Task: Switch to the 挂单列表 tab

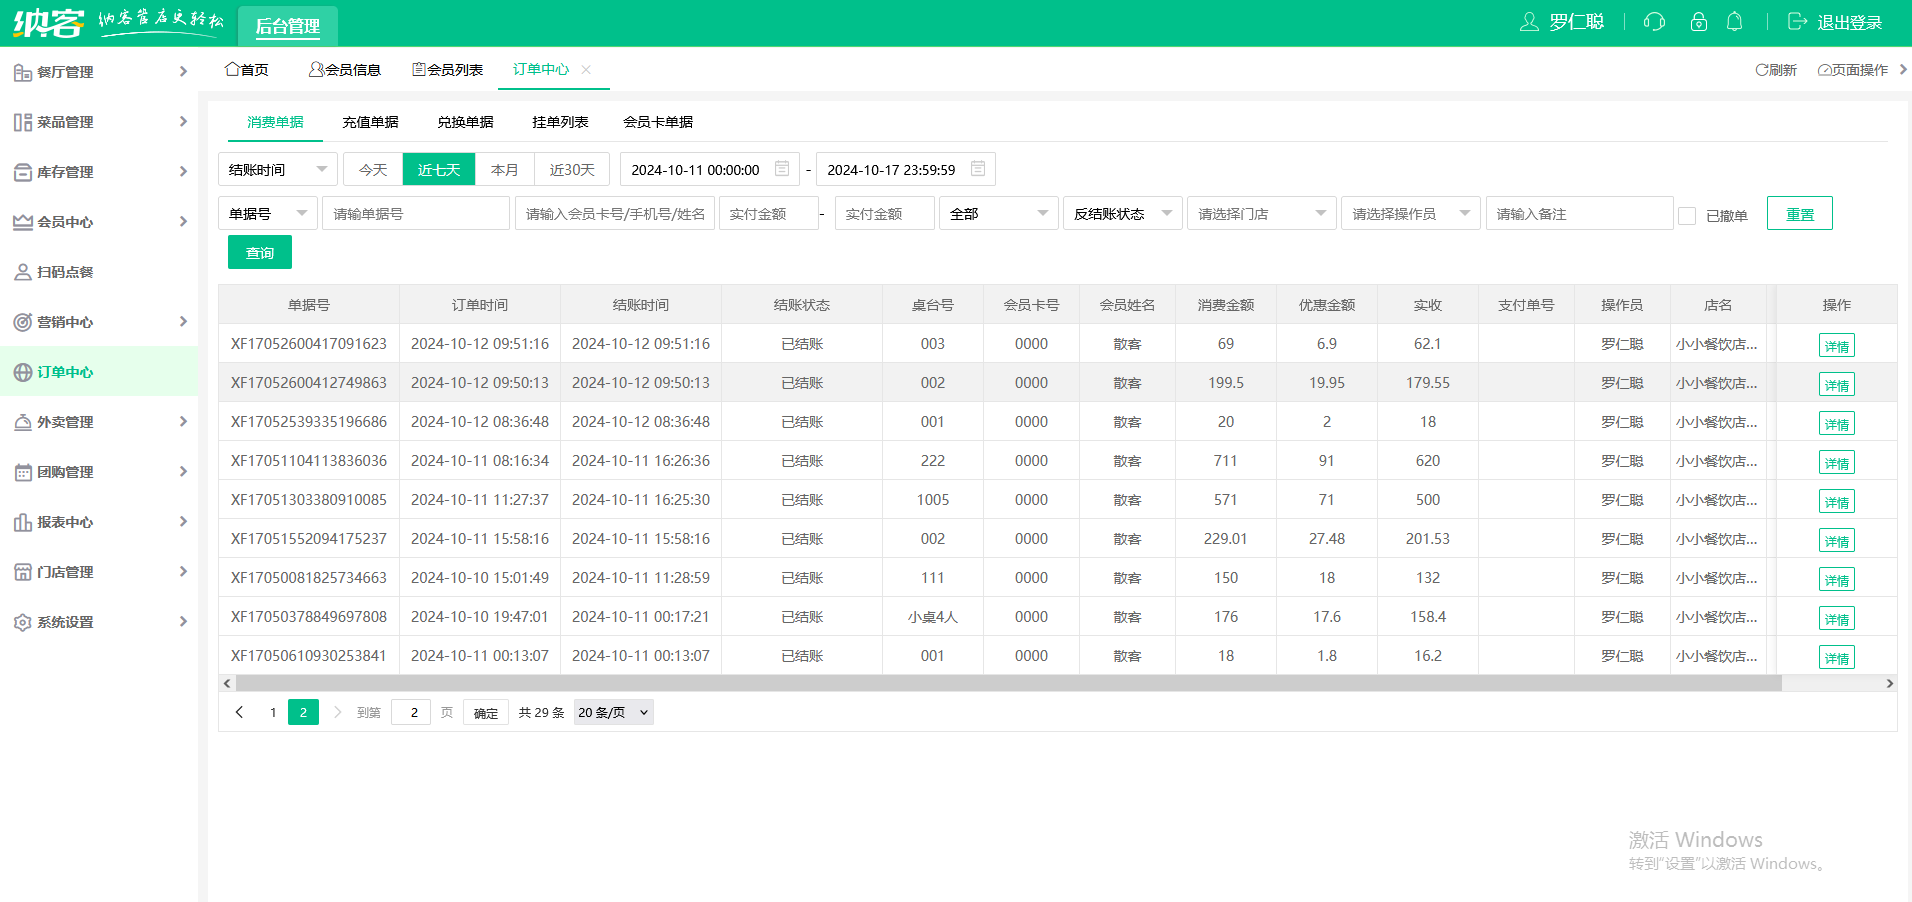Action: coord(560,122)
